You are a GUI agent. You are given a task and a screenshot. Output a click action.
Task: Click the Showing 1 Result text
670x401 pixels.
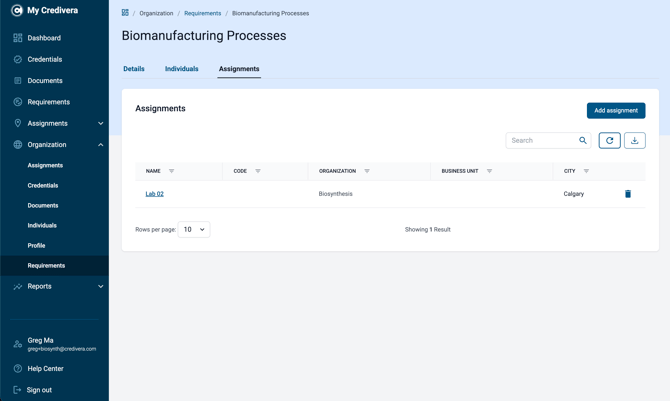click(428, 230)
